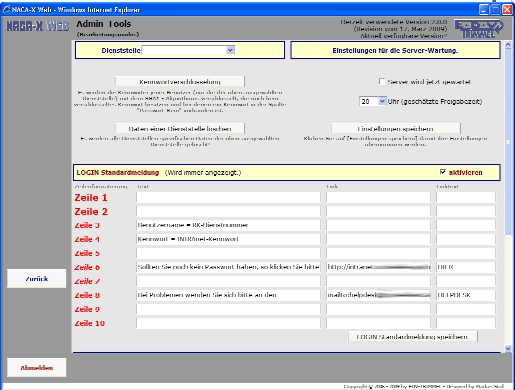
Task: Click the Zeile 6 text field
Action: click(228, 267)
